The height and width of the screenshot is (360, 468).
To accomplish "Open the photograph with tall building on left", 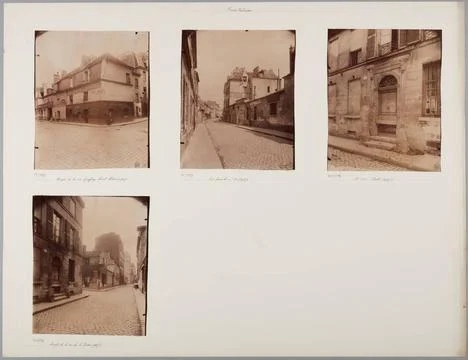I will pos(91,266).
